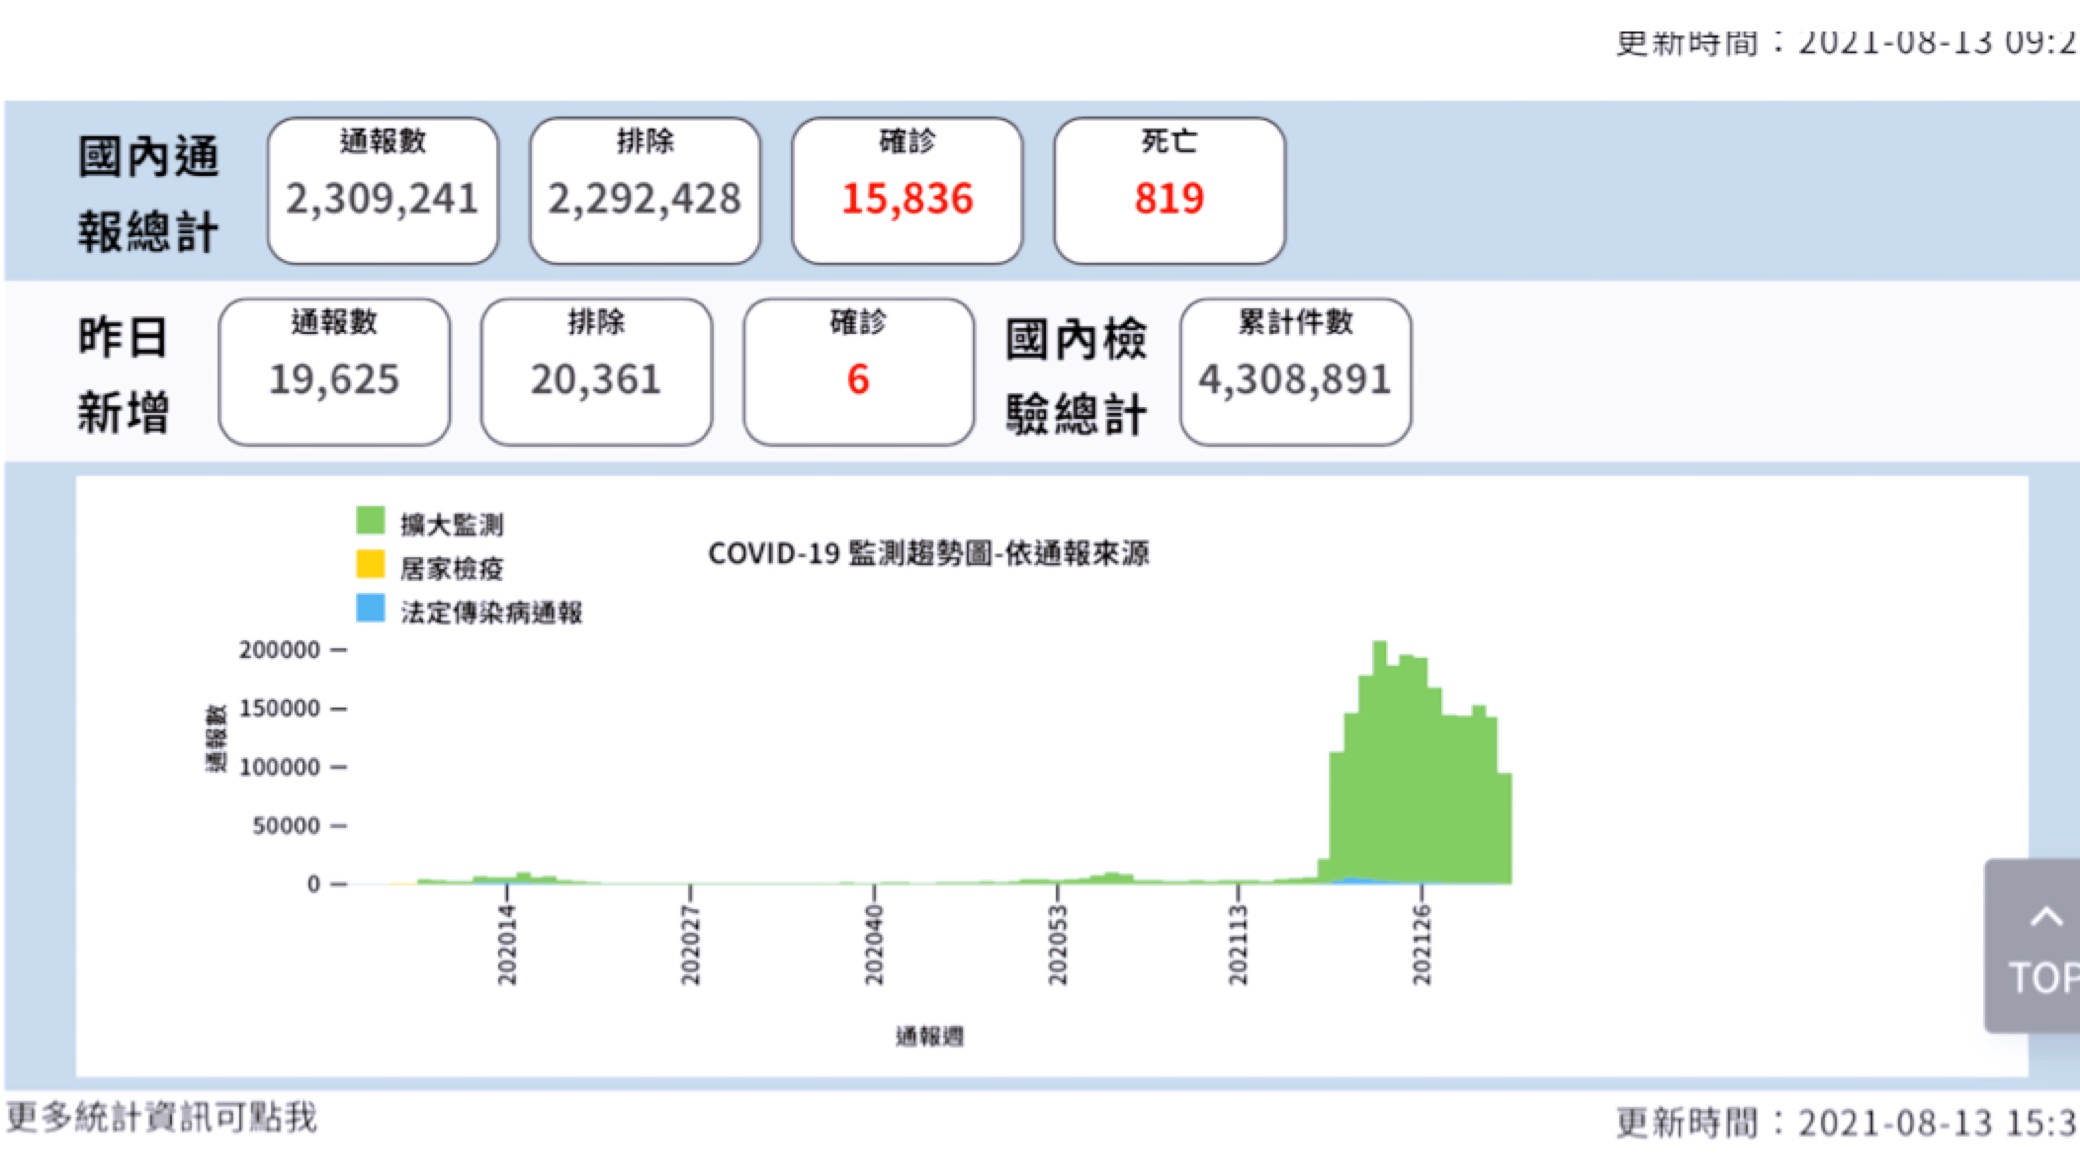Click the green 擴大監測 legend swatch
The image size is (2080, 1170).
(x=371, y=521)
